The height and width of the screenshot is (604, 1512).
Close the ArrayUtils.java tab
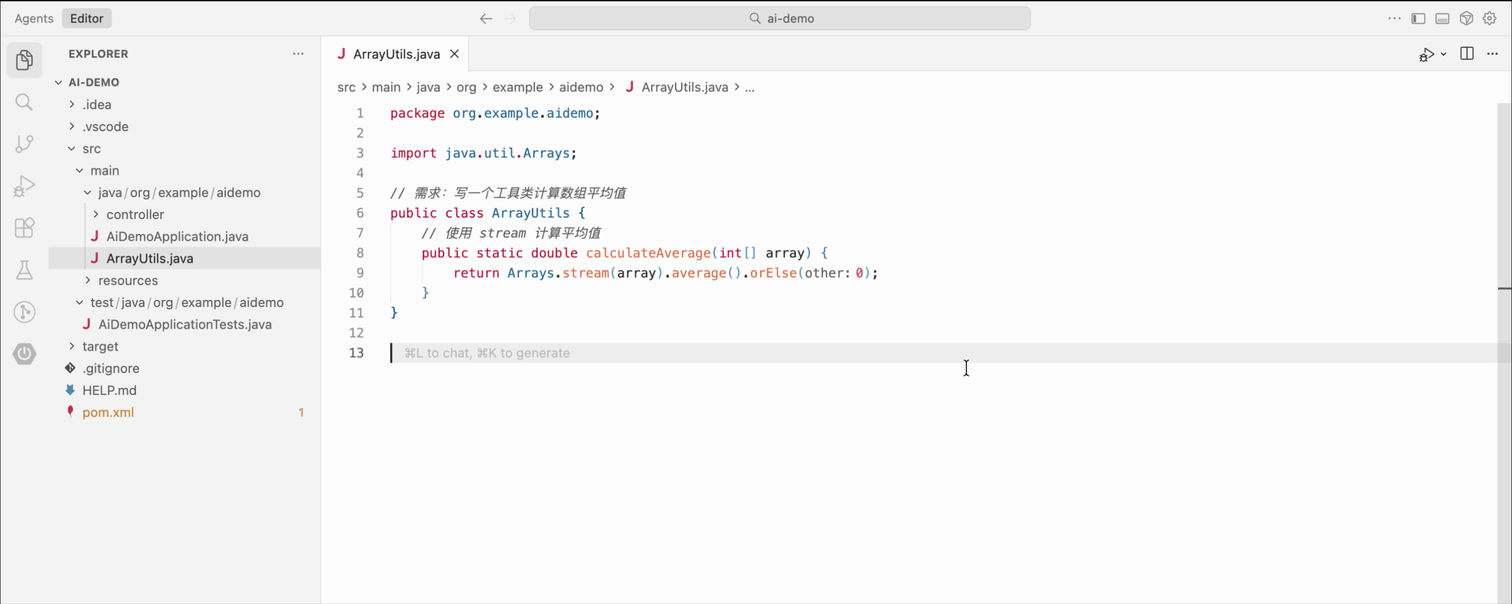tap(454, 54)
